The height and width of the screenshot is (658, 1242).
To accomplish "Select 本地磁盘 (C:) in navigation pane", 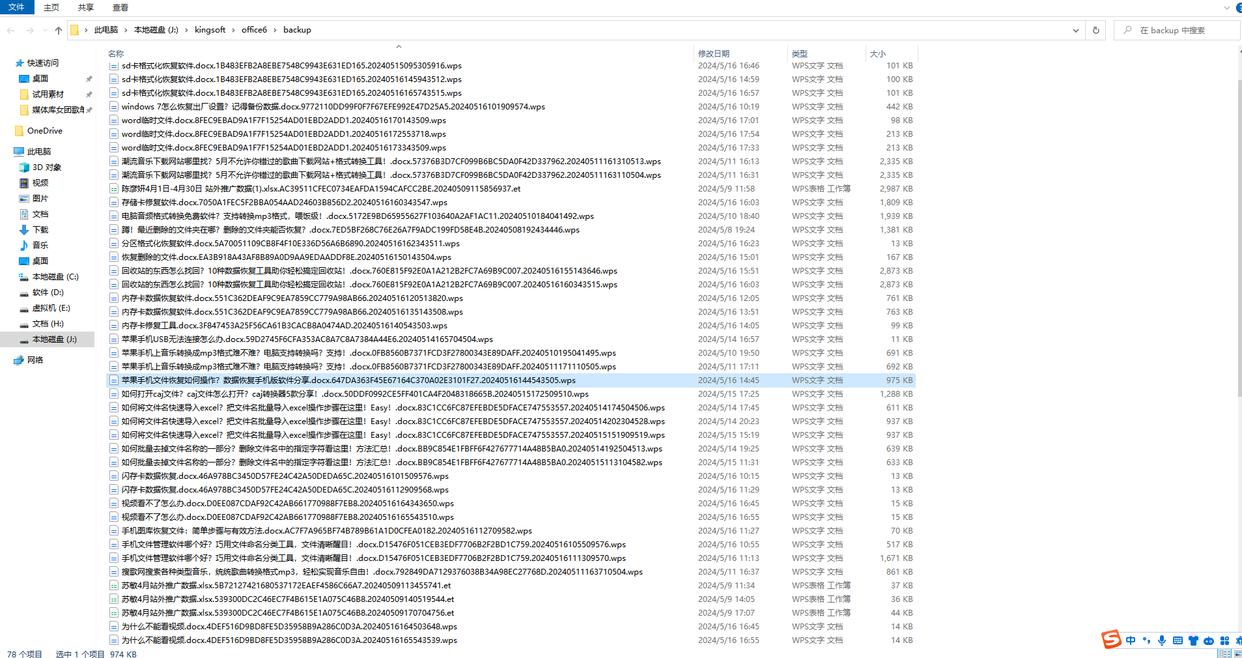I will pyautogui.click(x=55, y=277).
